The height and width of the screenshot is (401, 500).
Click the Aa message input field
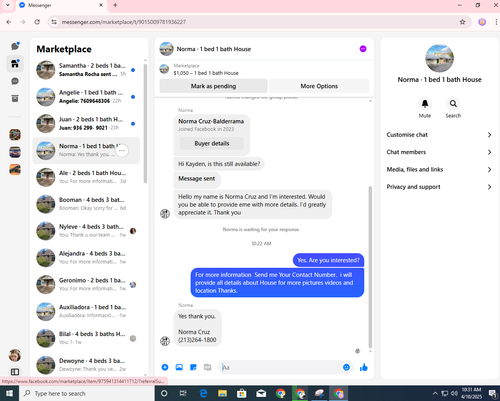[x=280, y=367]
